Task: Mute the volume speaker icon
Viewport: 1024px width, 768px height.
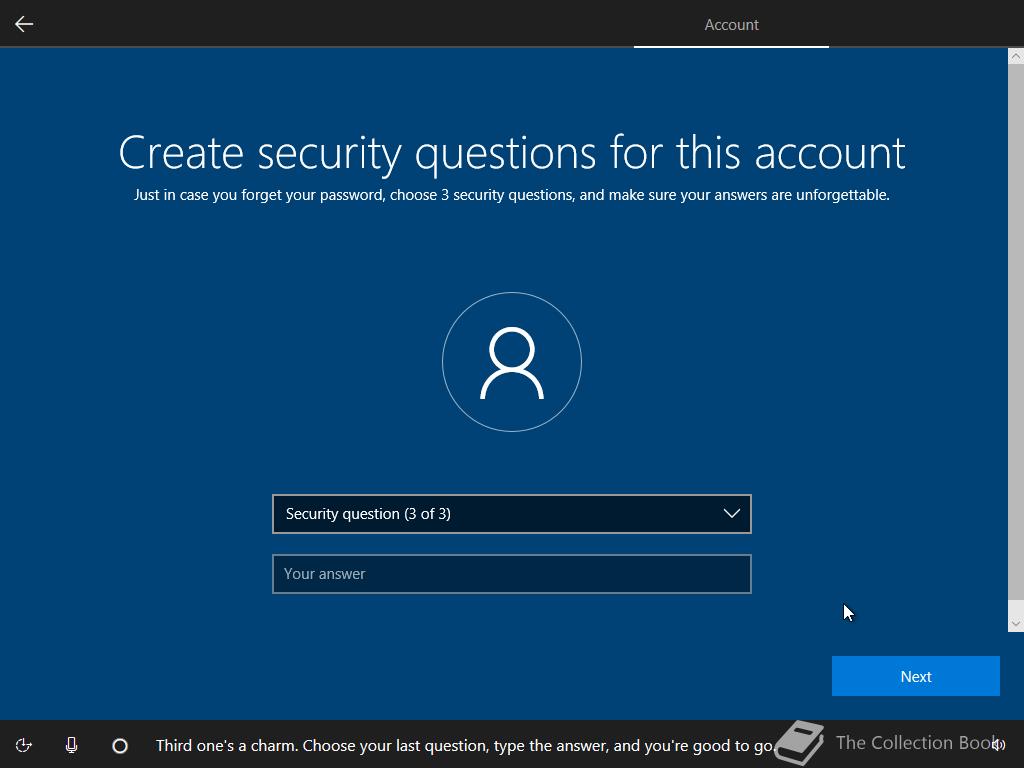Action: [x=999, y=744]
